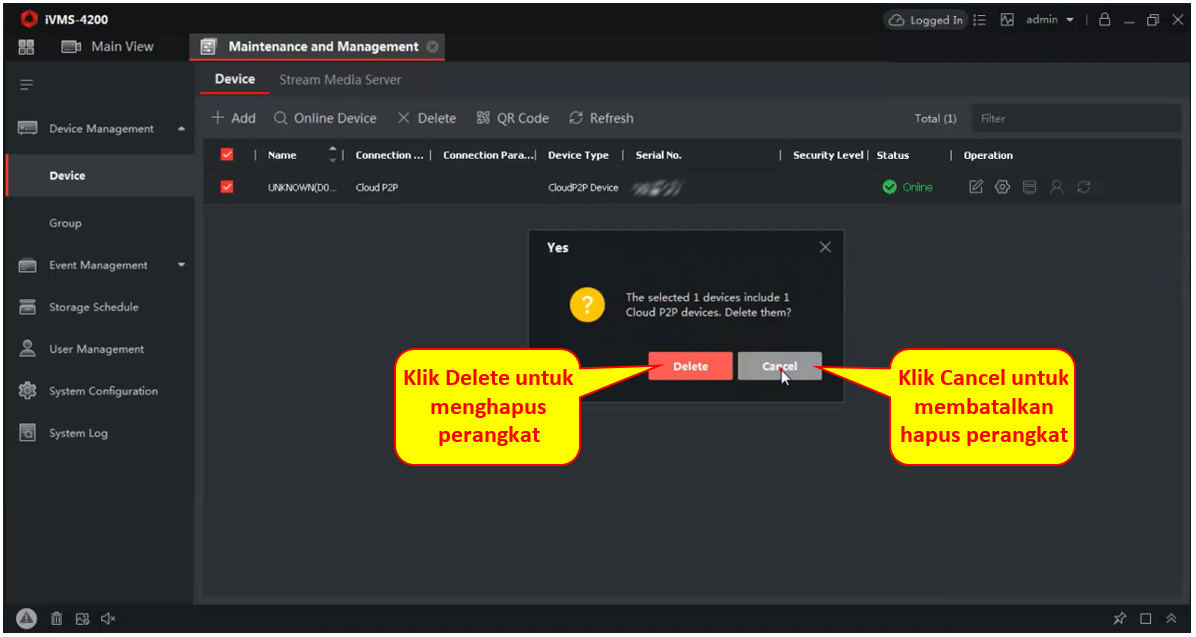The image size is (1196, 637).
Task: Click the Filter input field
Action: (x=1075, y=118)
